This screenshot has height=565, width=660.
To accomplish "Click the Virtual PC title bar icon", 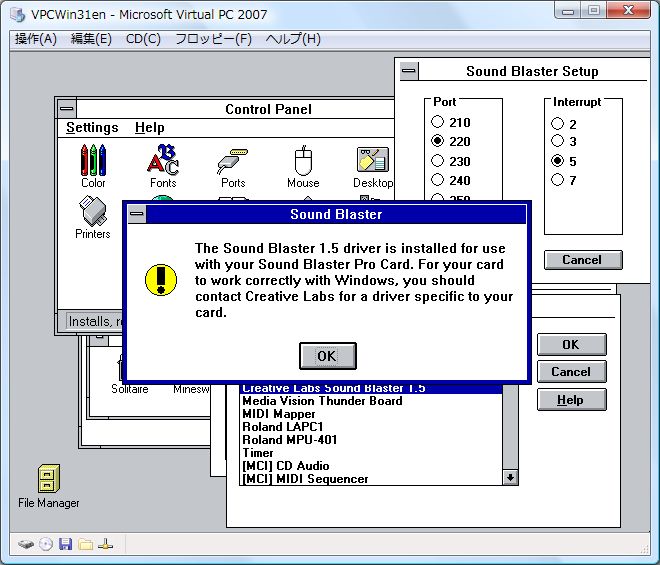I will pos(18,15).
